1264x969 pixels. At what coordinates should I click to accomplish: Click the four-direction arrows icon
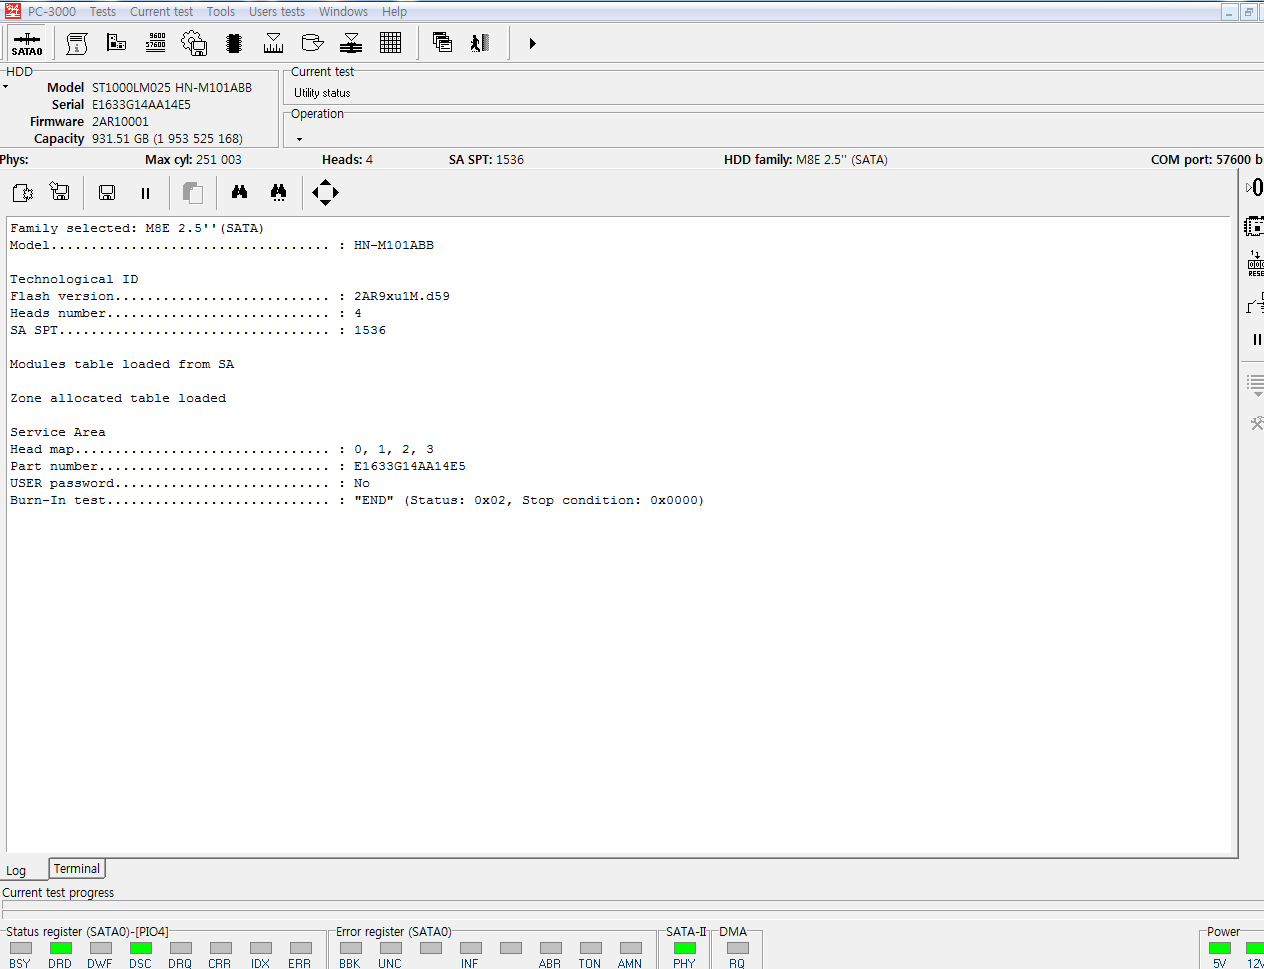point(325,192)
